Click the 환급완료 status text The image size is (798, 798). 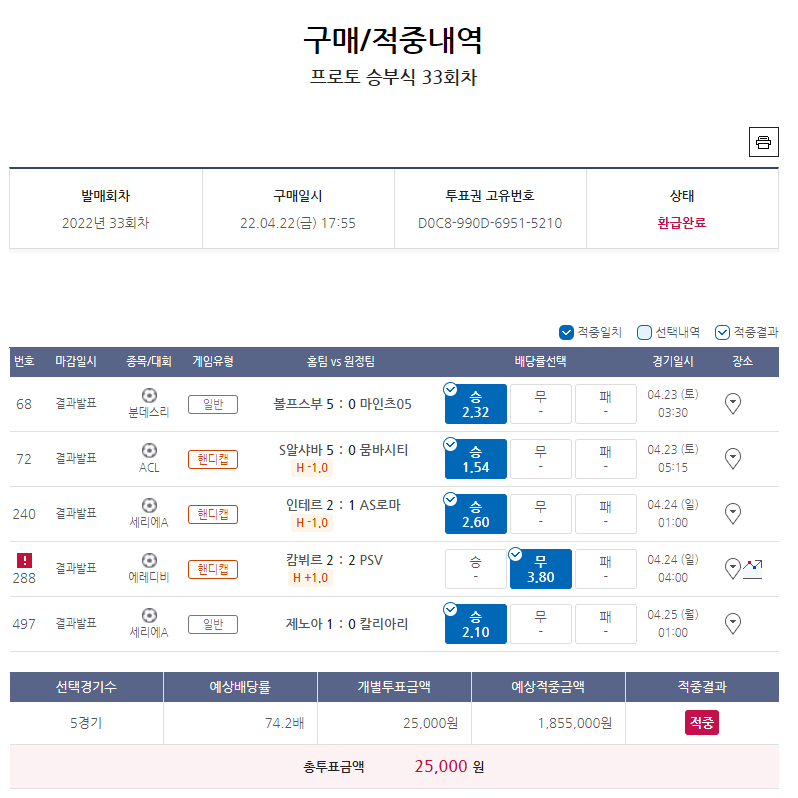[x=681, y=223]
